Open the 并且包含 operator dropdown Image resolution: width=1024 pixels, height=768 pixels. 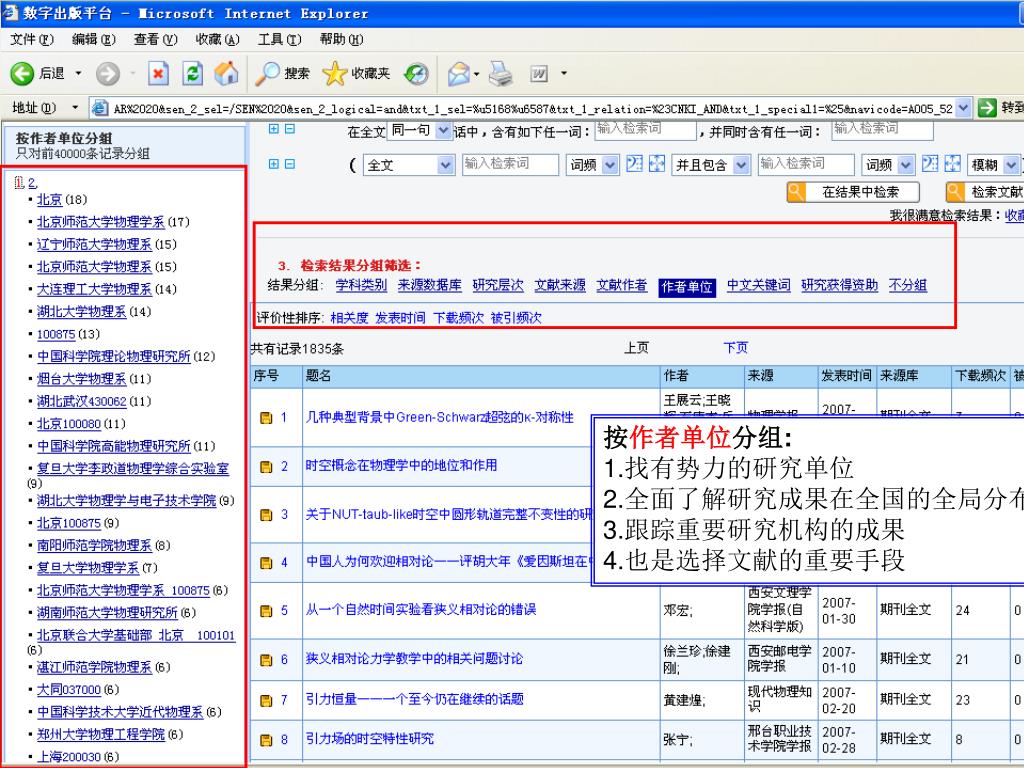coord(711,165)
